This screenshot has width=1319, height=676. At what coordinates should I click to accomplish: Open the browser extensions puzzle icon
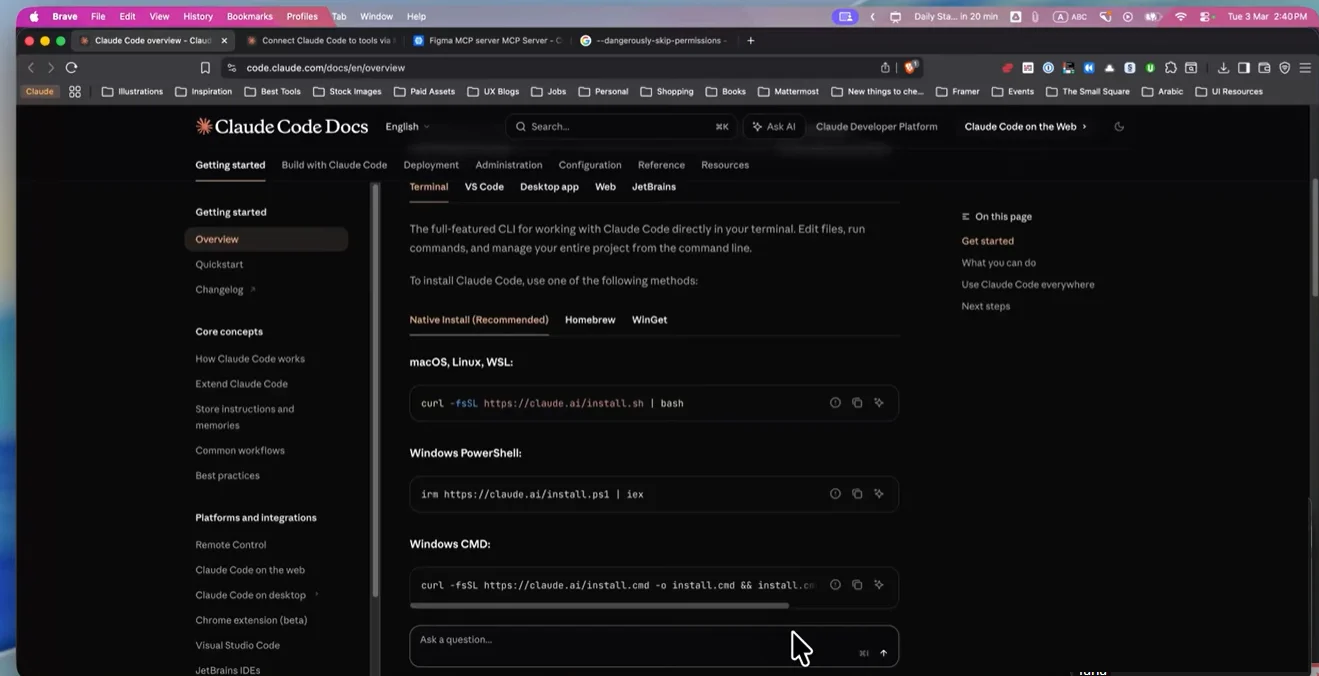pos(1171,68)
